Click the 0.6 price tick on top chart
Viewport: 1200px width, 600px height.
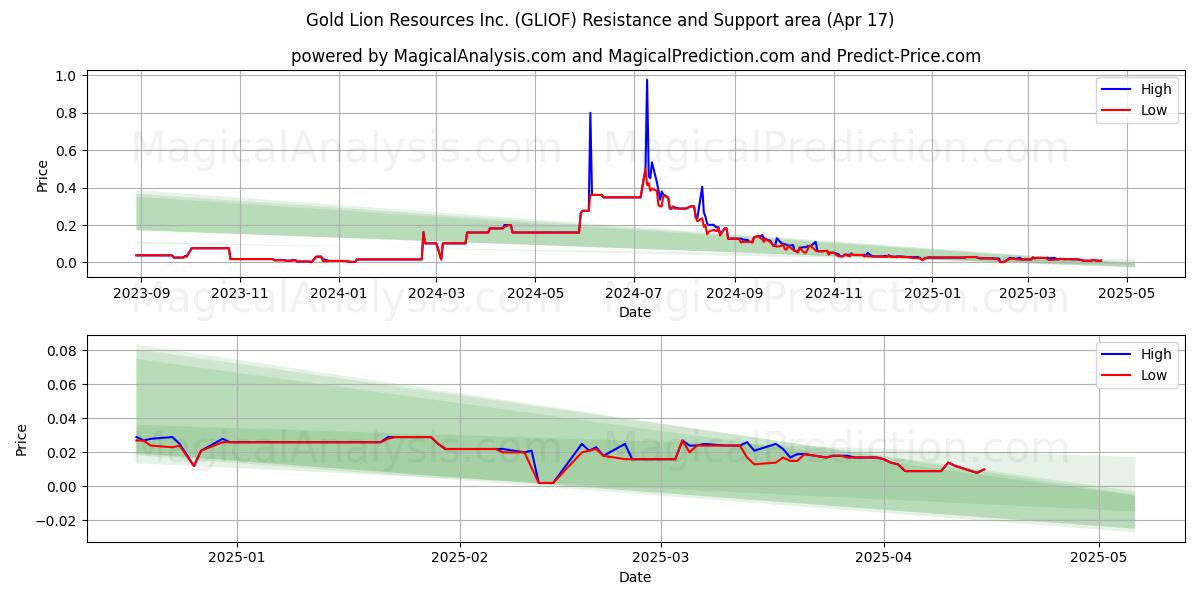click(67, 151)
